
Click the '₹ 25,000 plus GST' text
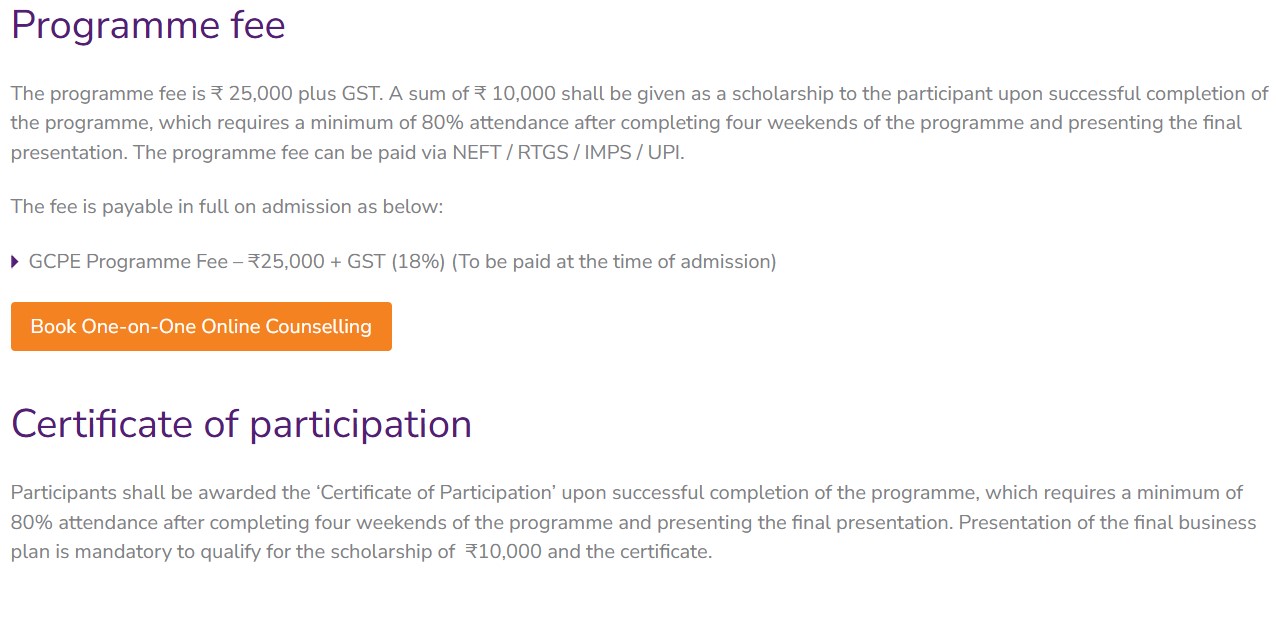pyautogui.click(x=296, y=94)
